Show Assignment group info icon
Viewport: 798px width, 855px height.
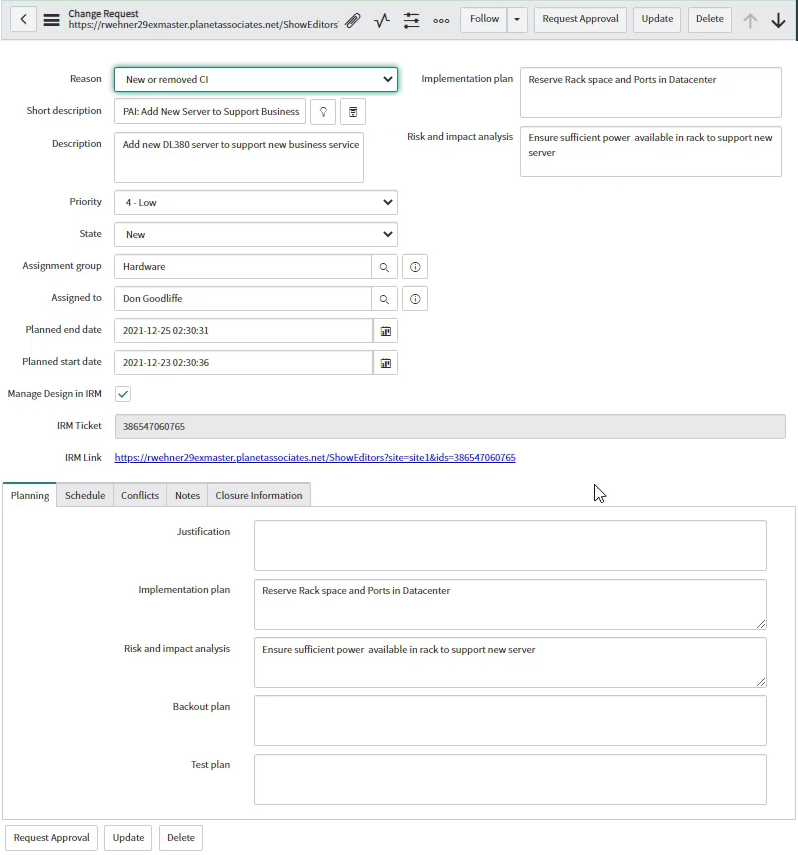click(x=415, y=267)
